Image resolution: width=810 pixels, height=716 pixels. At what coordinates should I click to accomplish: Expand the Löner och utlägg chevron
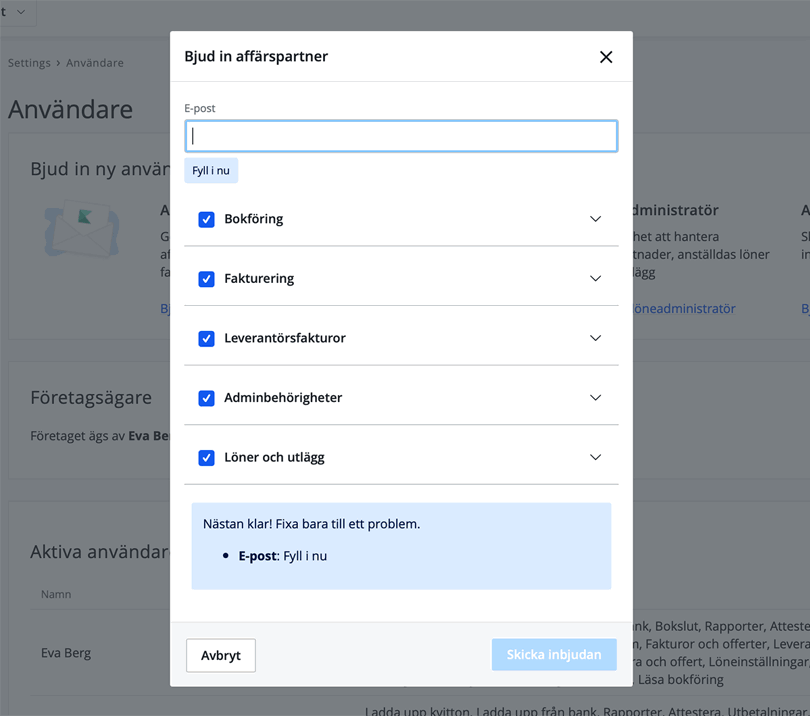tap(595, 458)
